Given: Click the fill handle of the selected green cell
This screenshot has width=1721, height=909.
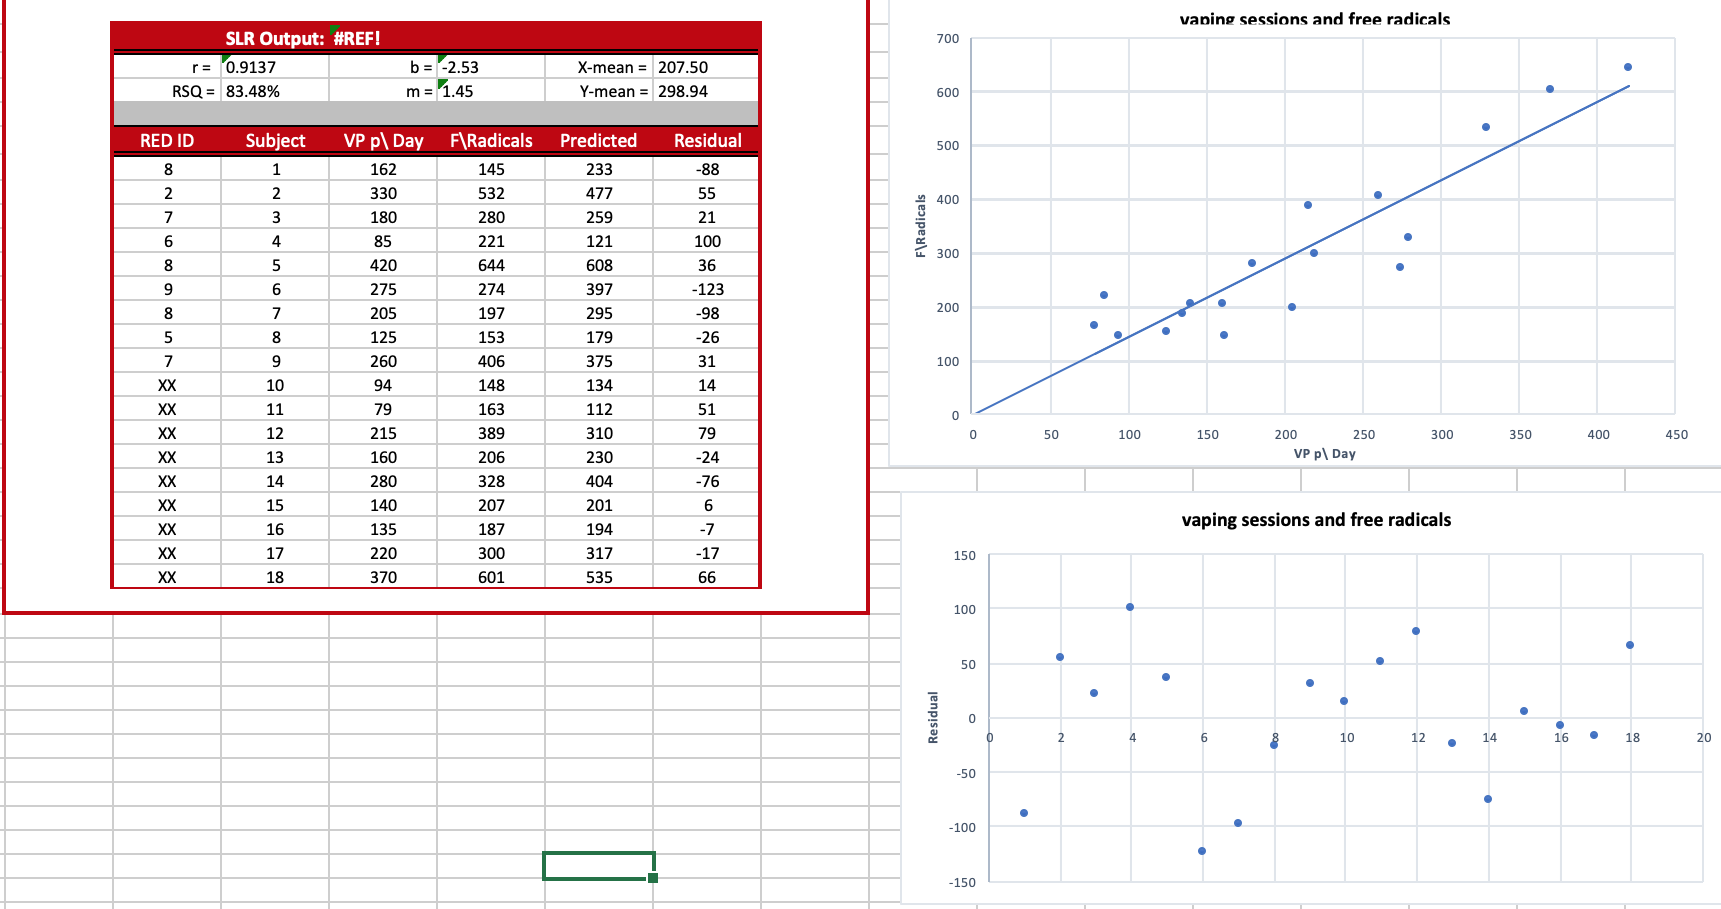Looking at the screenshot, I should pos(652,878).
